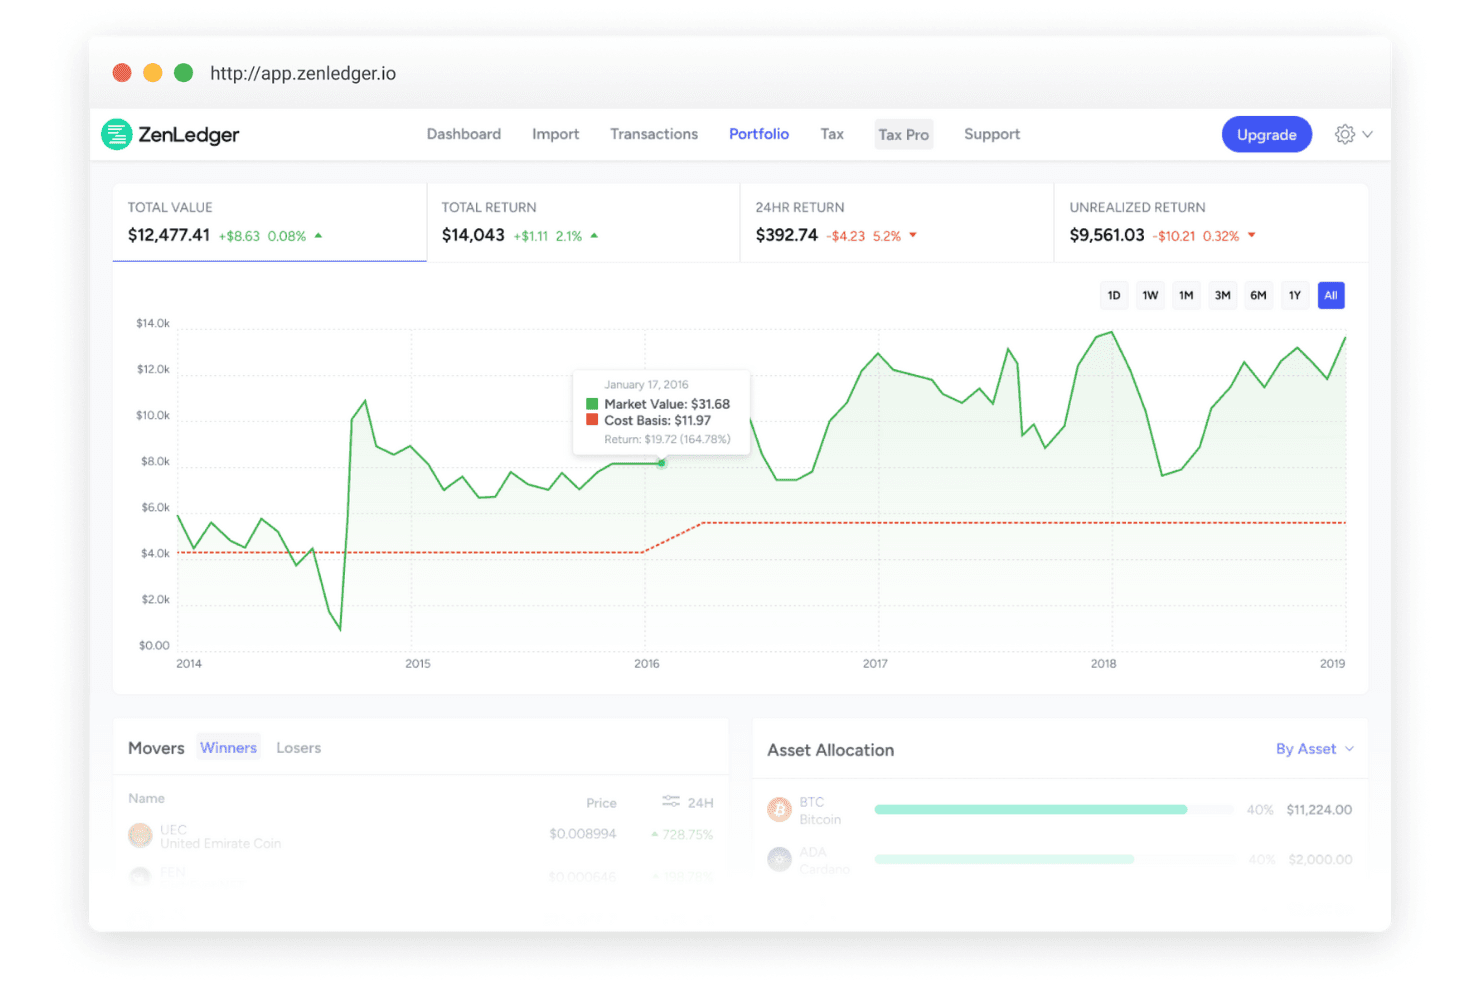The width and height of the screenshot is (1480, 987).
Task: Open the Tax menu item
Action: click(832, 134)
